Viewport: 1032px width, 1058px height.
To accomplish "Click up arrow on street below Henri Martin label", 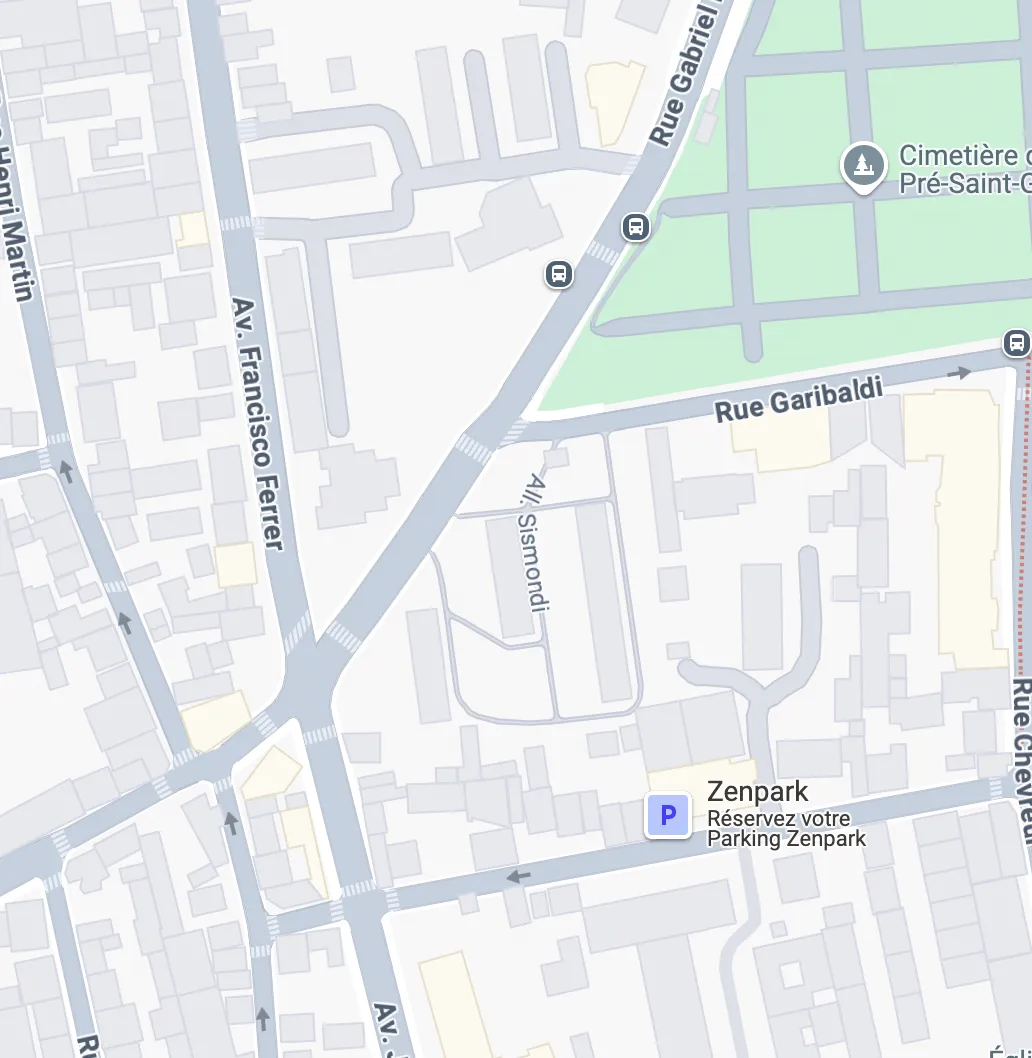I will coord(66,471).
